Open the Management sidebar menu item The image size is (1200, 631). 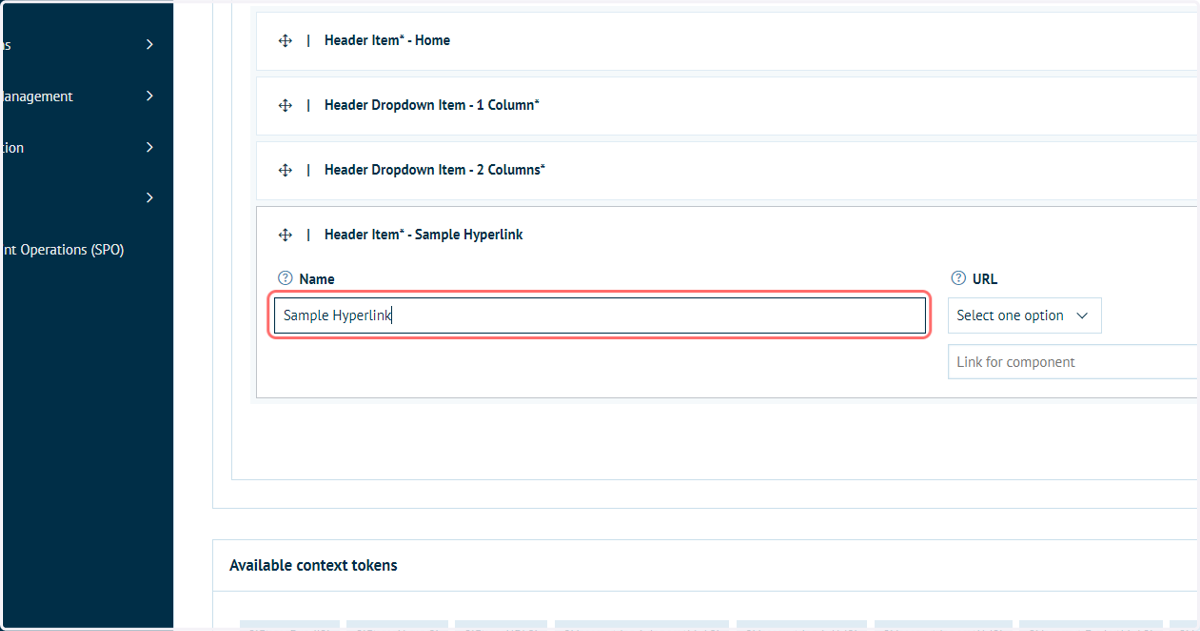click(37, 96)
